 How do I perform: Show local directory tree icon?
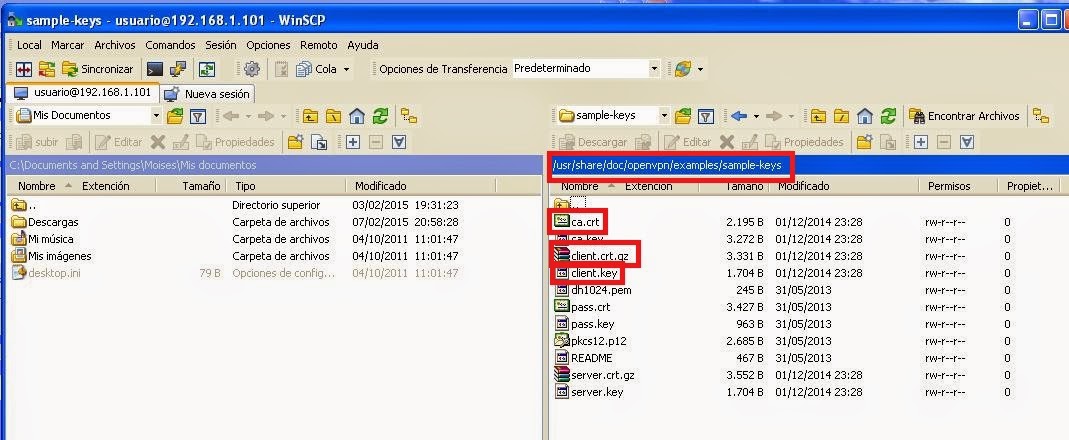(408, 116)
